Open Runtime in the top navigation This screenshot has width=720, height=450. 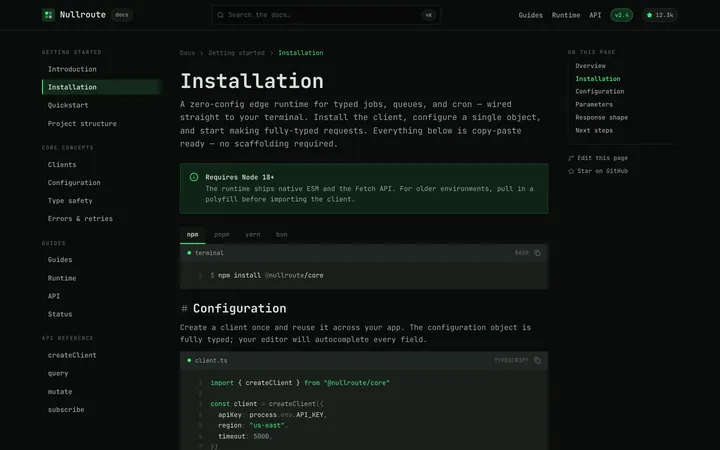point(566,15)
